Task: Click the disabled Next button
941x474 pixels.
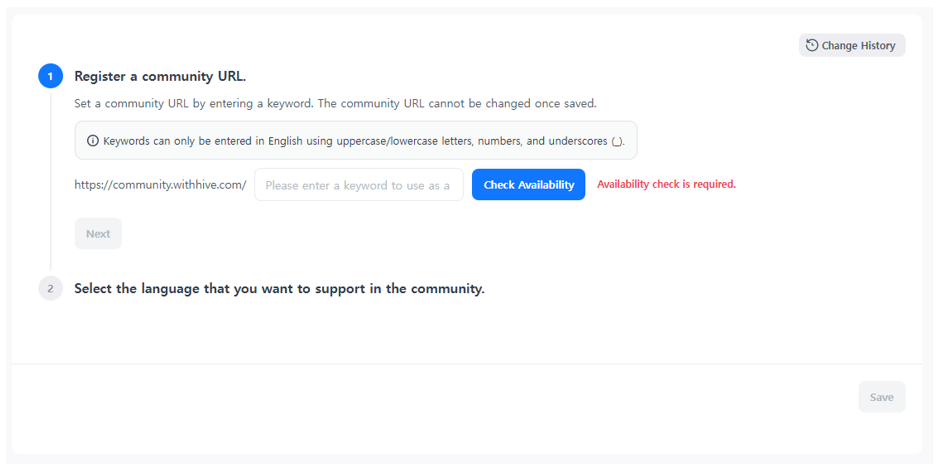Action: click(98, 233)
